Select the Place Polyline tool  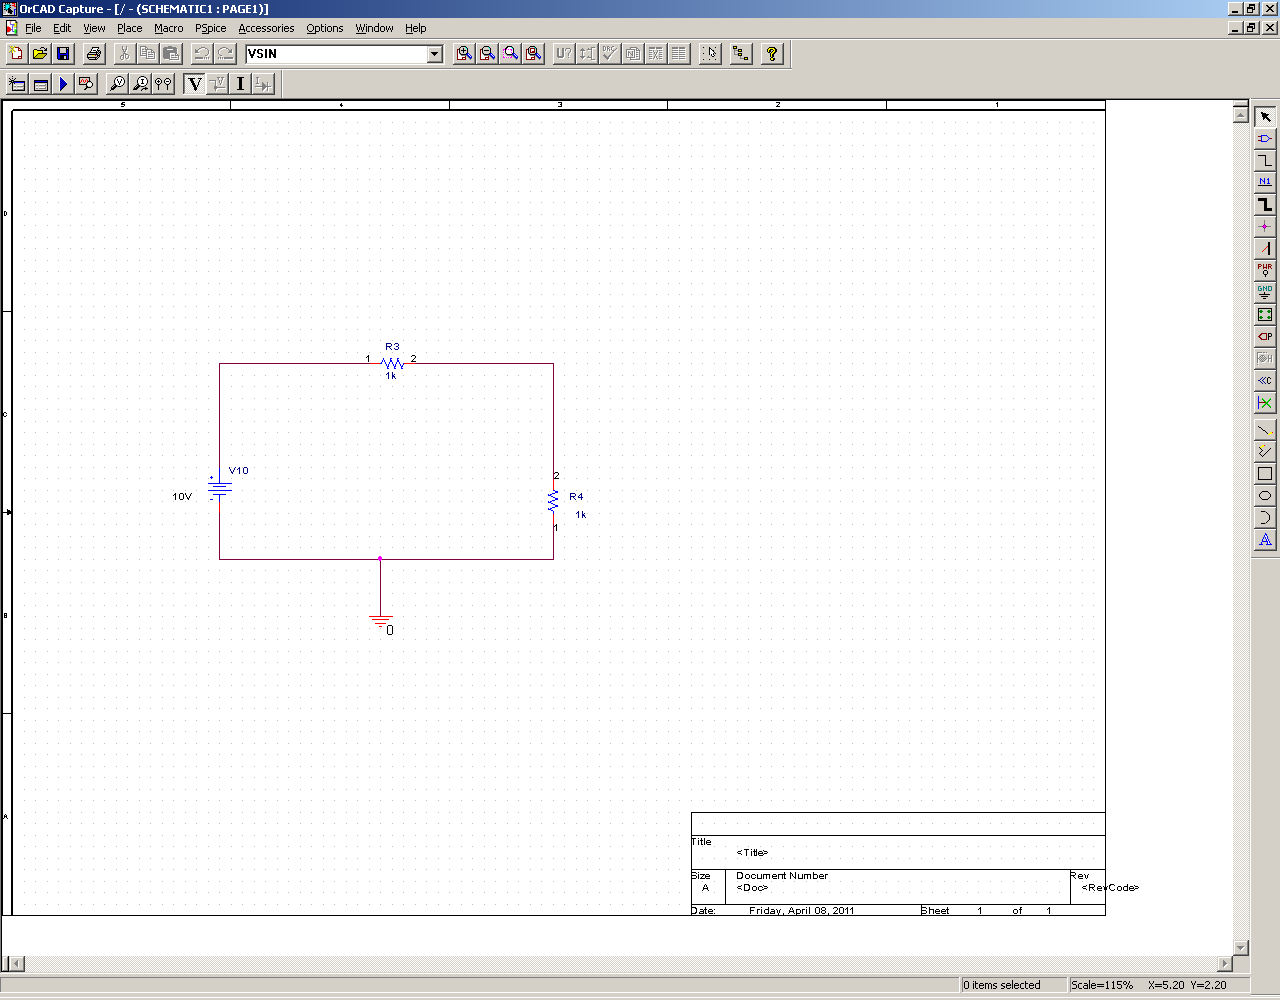coord(1265,452)
